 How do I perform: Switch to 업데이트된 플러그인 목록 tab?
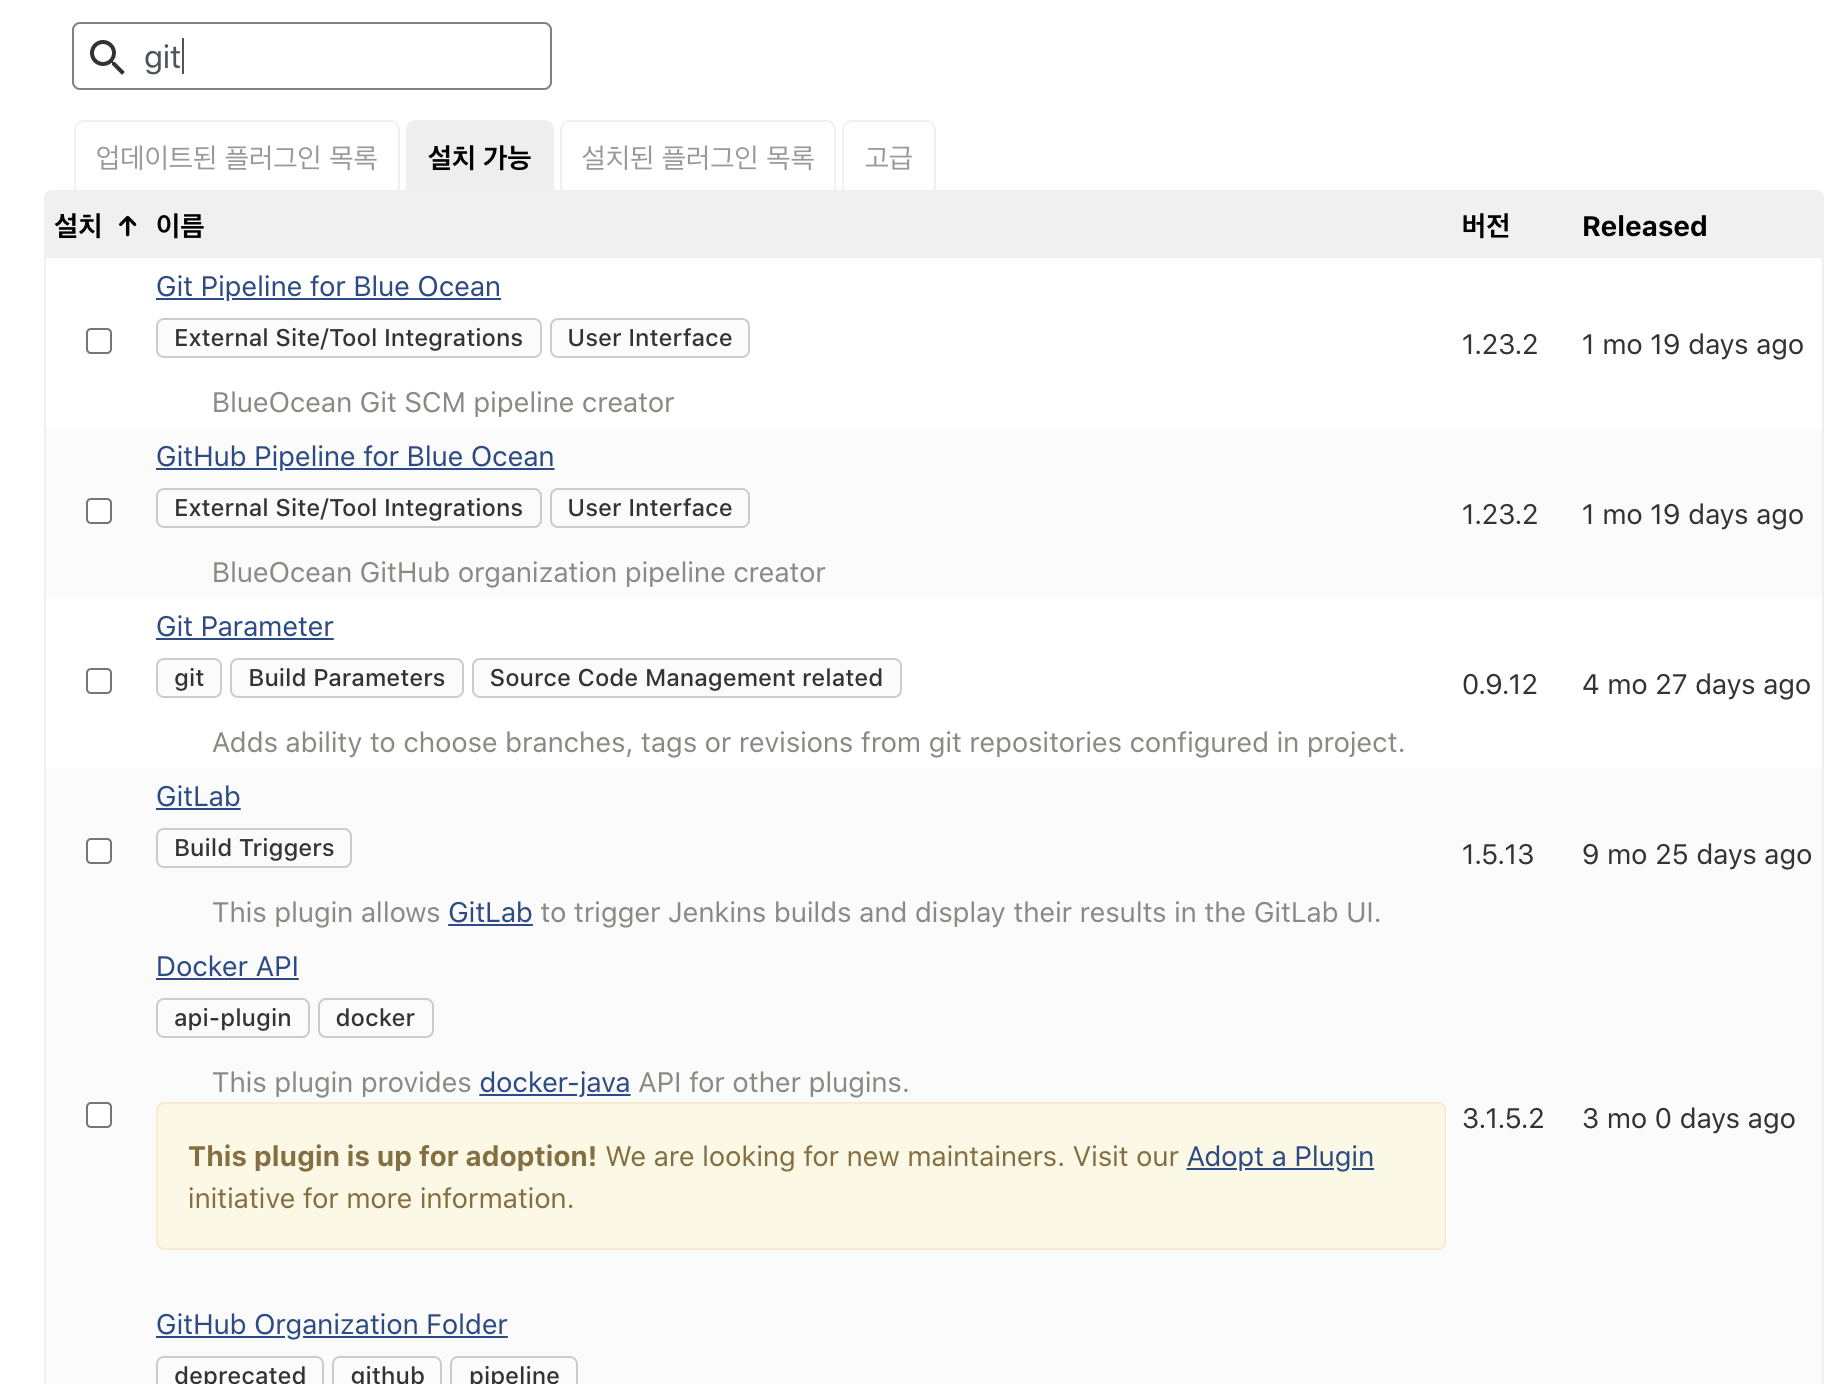click(x=237, y=157)
